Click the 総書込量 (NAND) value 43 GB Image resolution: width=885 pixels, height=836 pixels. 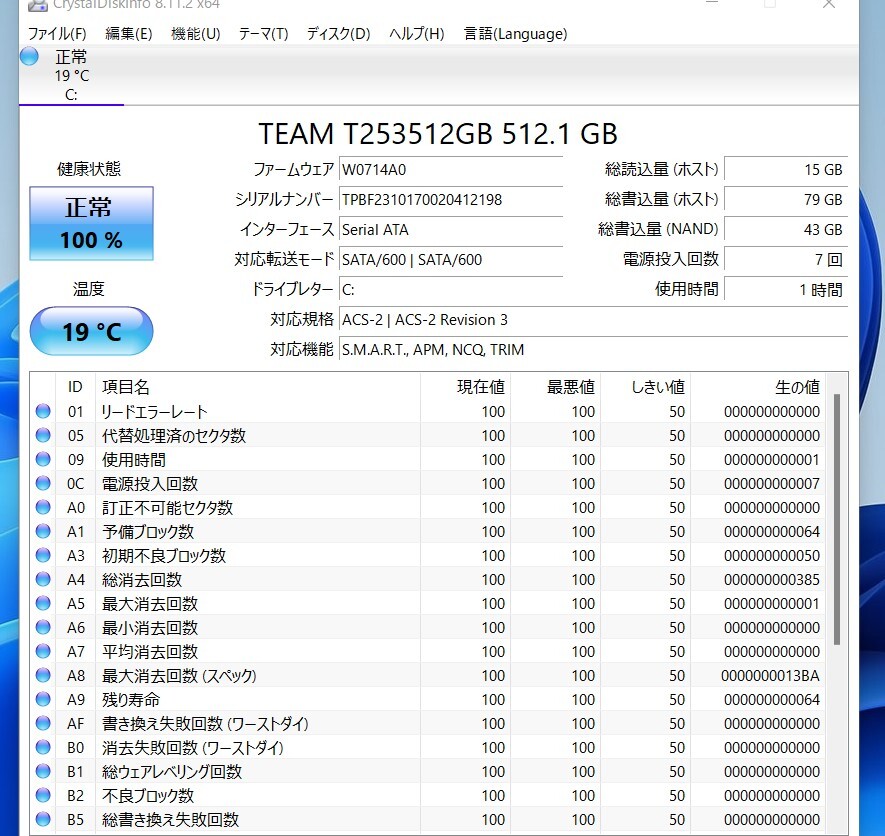point(786,229)
